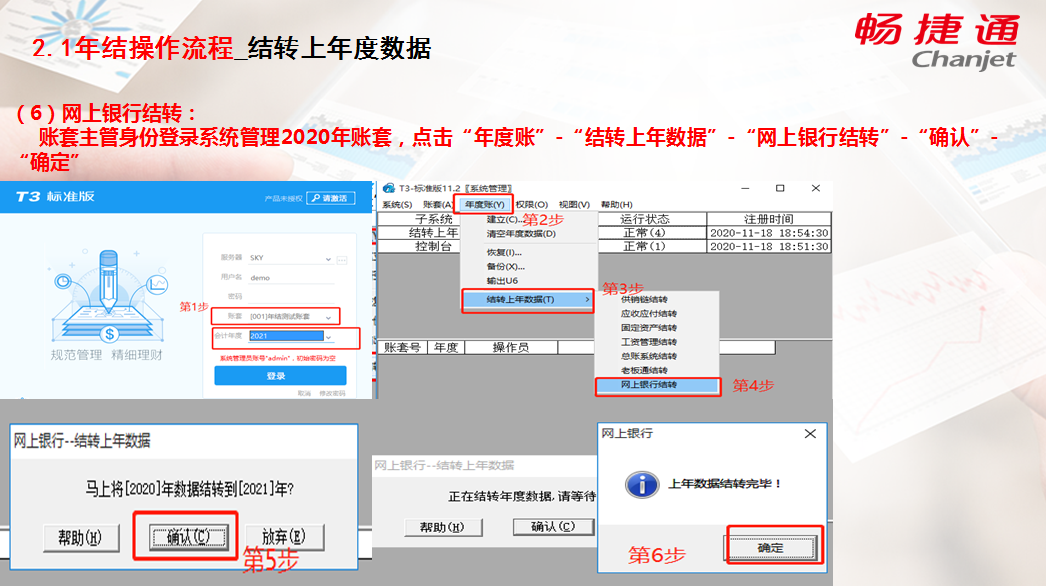Click the 2020-11-18 18:51:30 timestamp cell
Image resolution: width=1046 pixels, height=586 pixels.
tap(768, 246)
